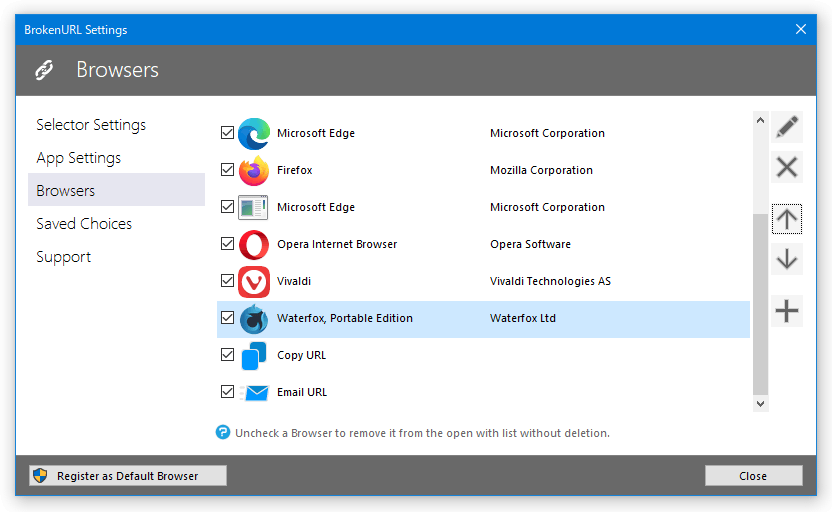Image resolution: width=832 pixels, height=512 pixels.
Task: Click the Copy URL label
Action: pos(301,355)
